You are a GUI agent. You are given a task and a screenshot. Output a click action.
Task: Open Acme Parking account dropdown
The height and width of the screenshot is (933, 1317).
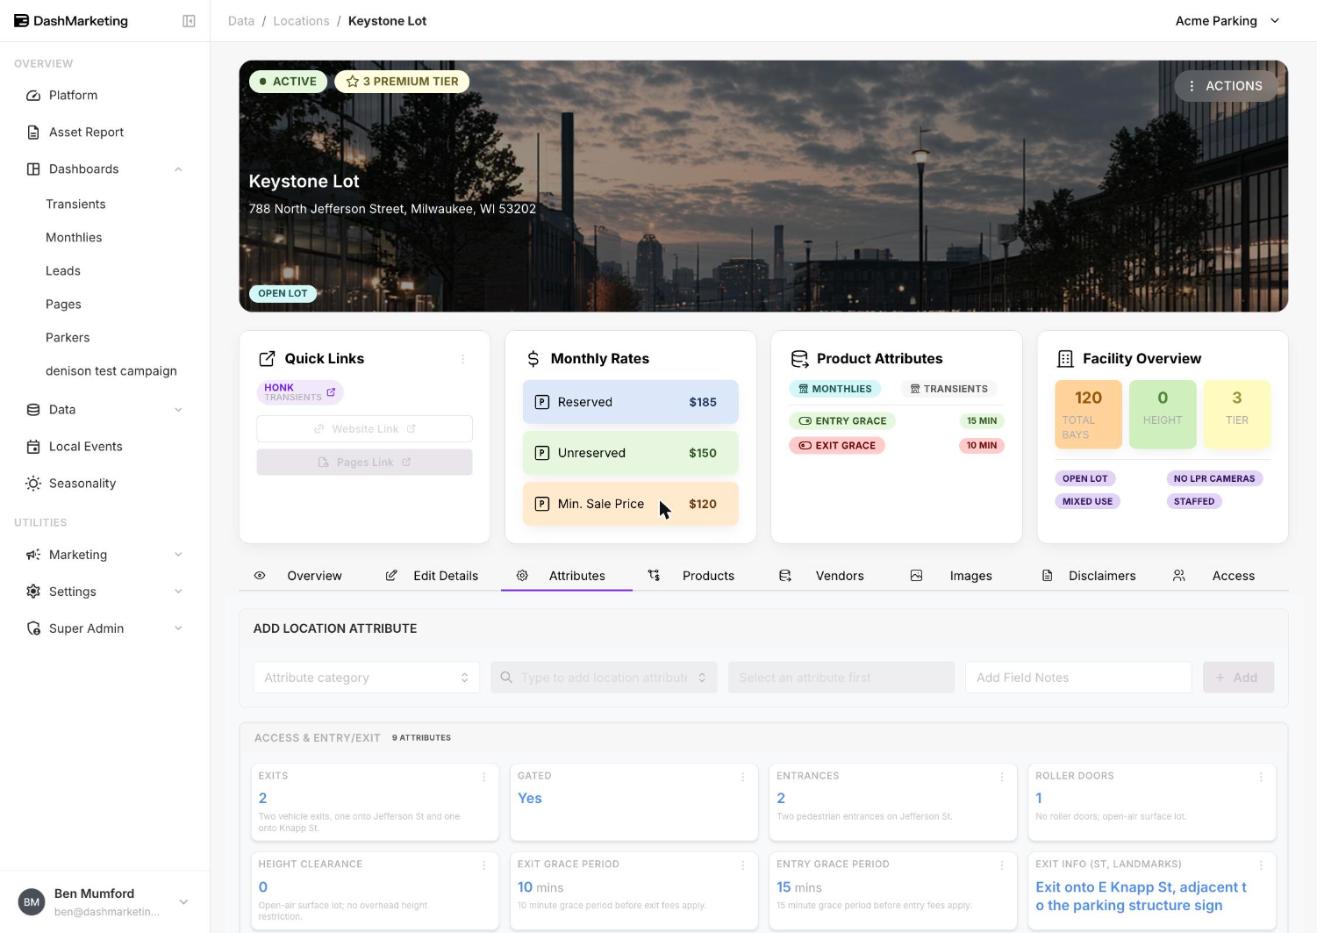(x=1227, y=21)
